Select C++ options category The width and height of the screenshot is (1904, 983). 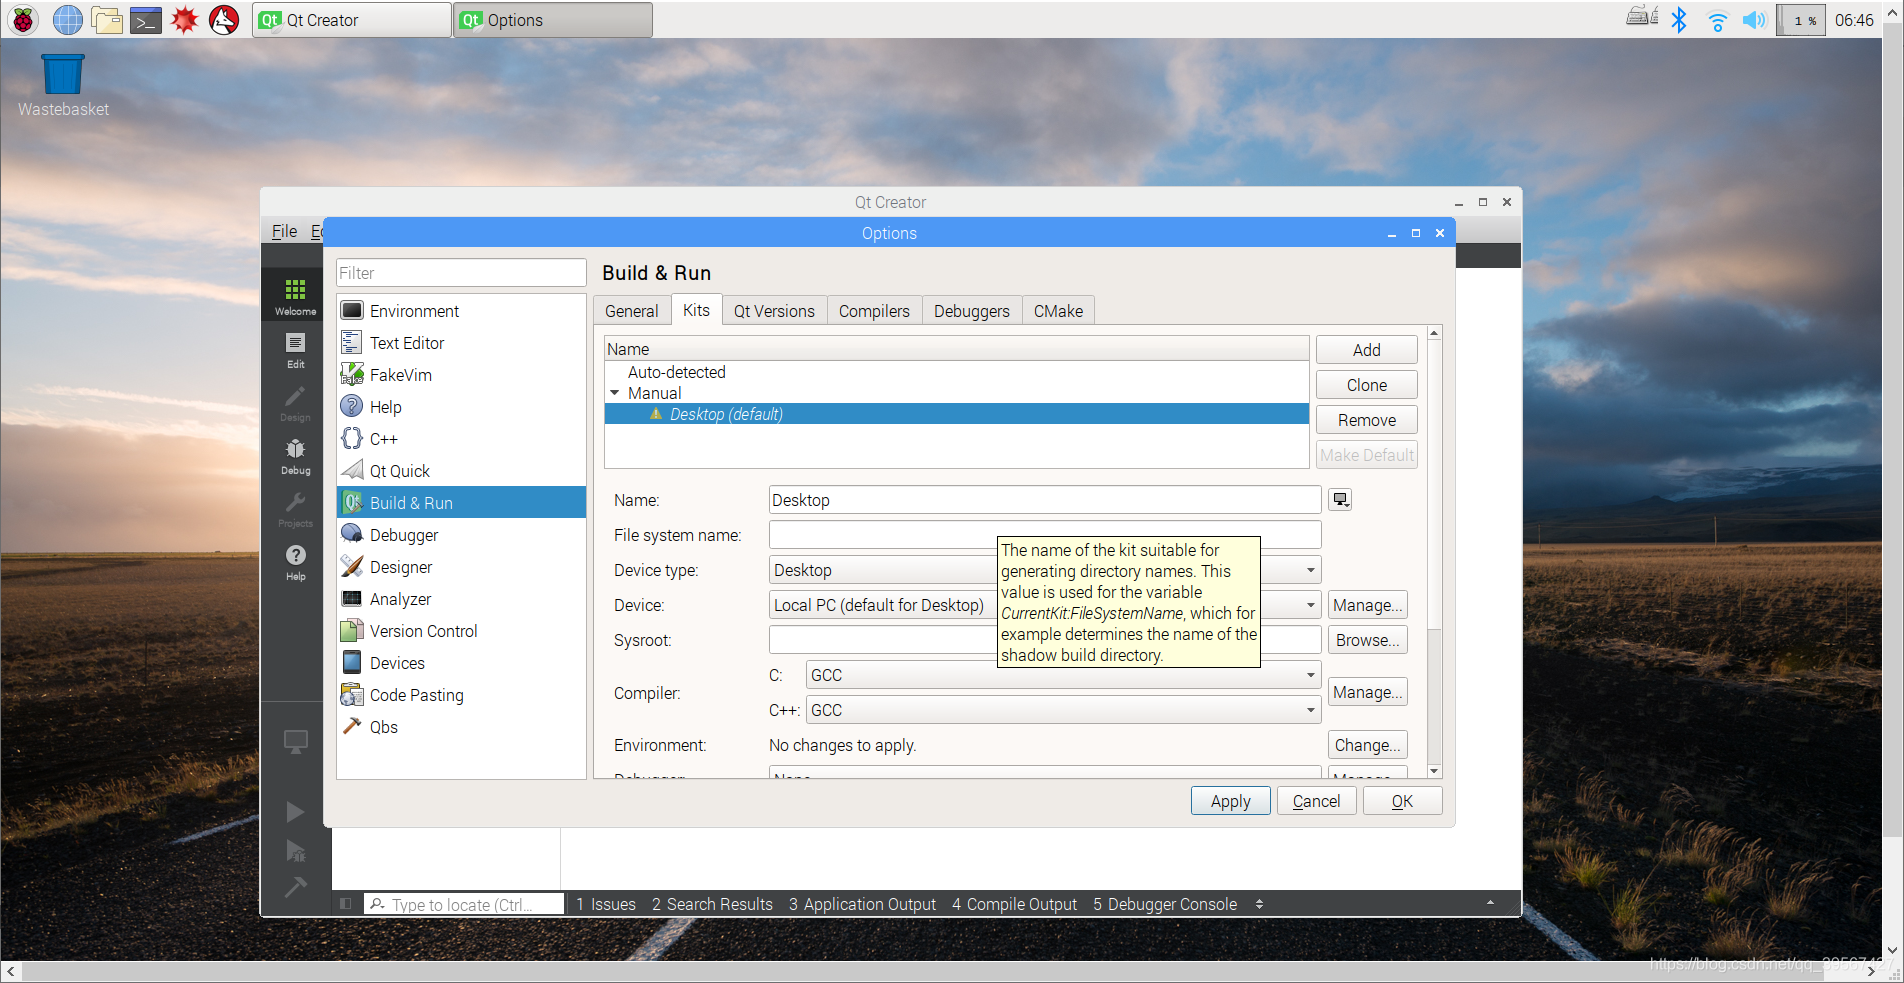[461, 439]
